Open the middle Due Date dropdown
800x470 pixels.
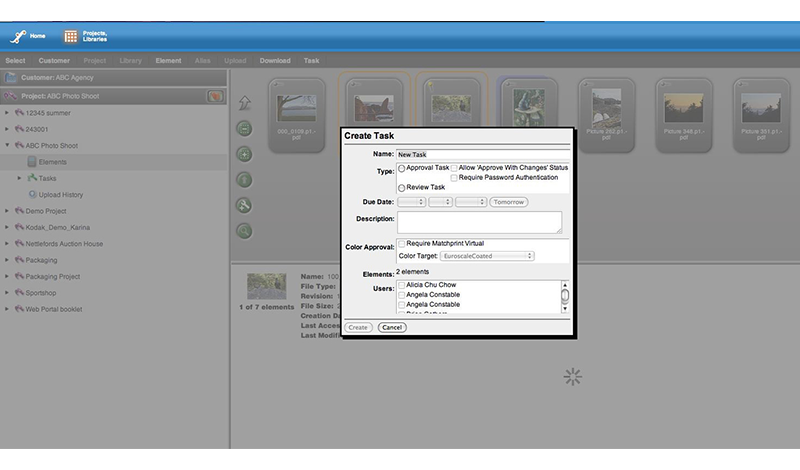tap(440, 202)
